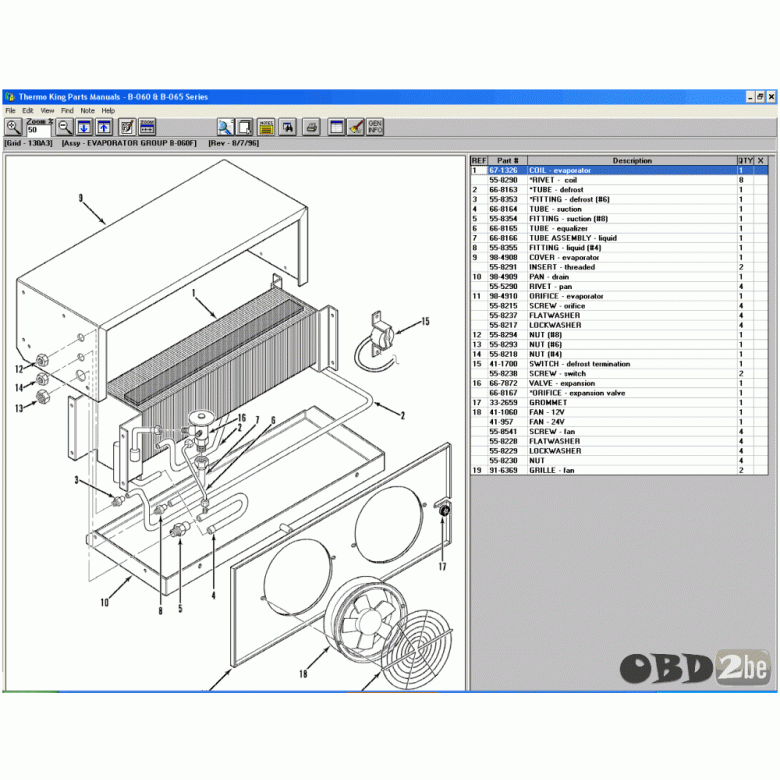Screen dimensions: 780x780
Task: Select the row 'GRILLE - fan'
Action: pos(619,471)
